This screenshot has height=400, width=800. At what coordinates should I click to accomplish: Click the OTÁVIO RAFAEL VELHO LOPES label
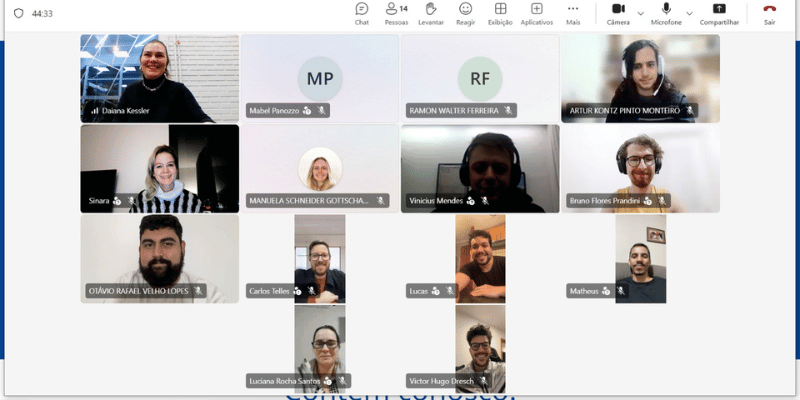click(138, 291)
